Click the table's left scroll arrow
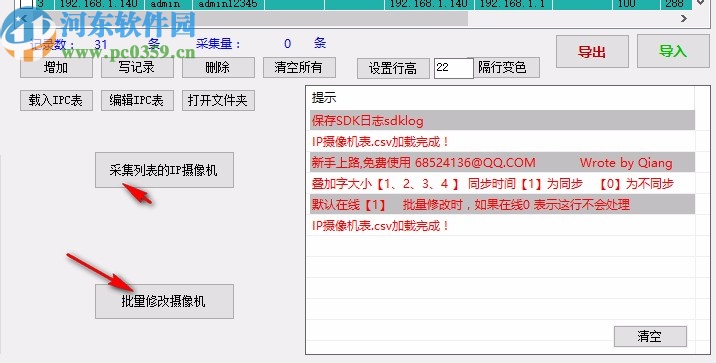The height and width of the screenshot is (363, 716). pyautogui.click(x=24, y=19)
